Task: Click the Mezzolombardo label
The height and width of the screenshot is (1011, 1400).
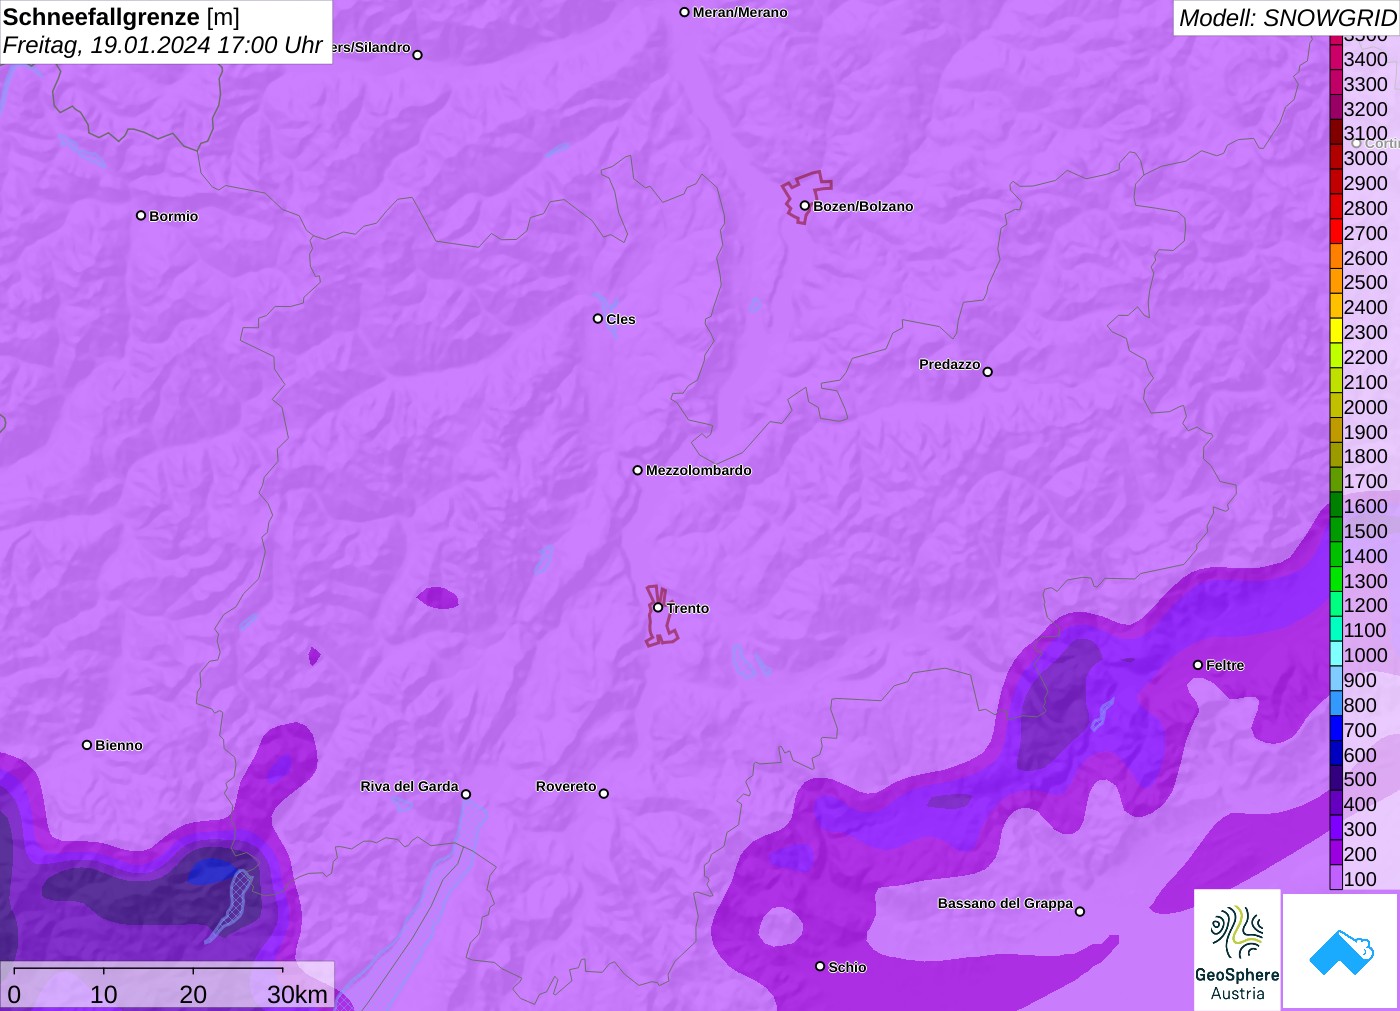Action: pos(699,470)
